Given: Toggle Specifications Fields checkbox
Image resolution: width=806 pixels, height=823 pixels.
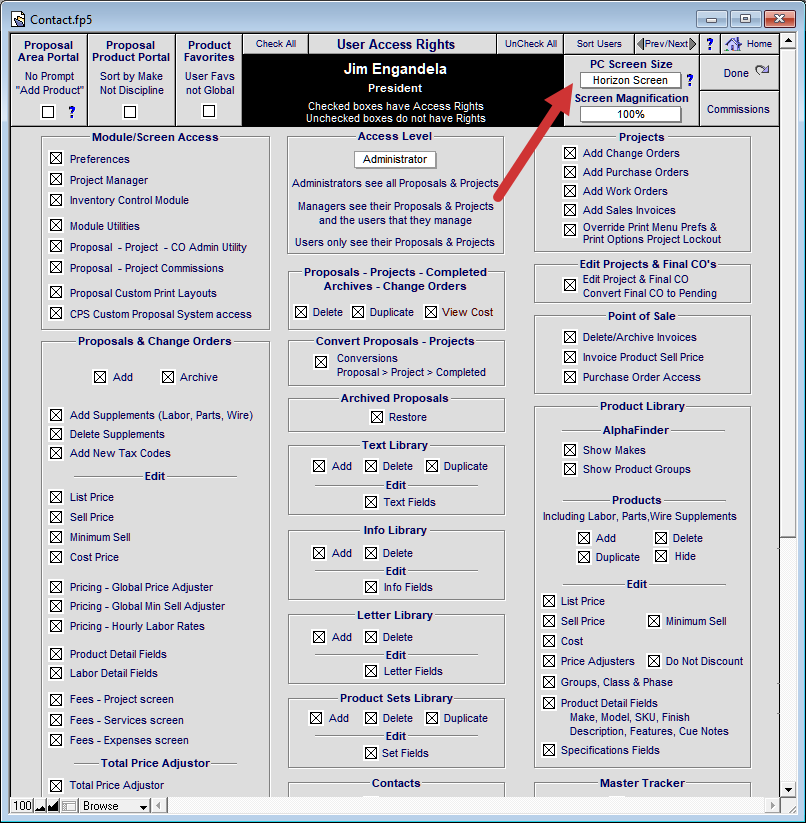Looking at the screenshot, I should pos(549,750).
